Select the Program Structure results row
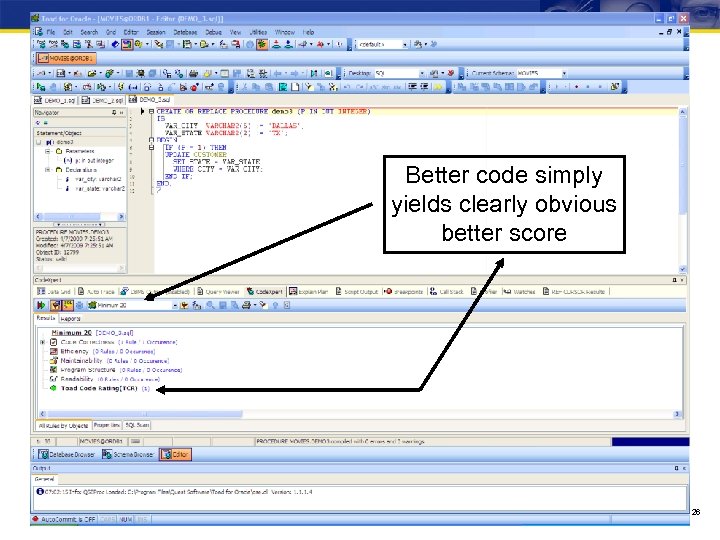The image size is (720, 540). [x=115, y=370]
